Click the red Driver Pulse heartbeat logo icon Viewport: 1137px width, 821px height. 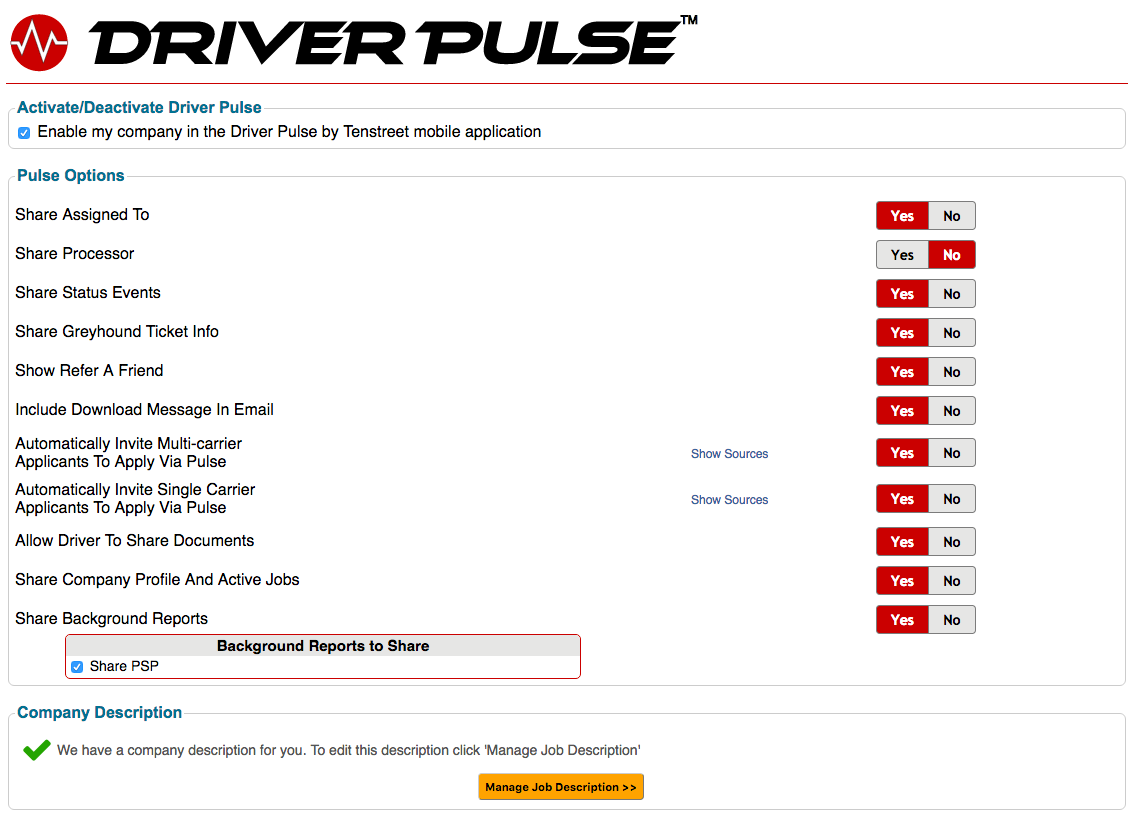click(x=39, y=43)
